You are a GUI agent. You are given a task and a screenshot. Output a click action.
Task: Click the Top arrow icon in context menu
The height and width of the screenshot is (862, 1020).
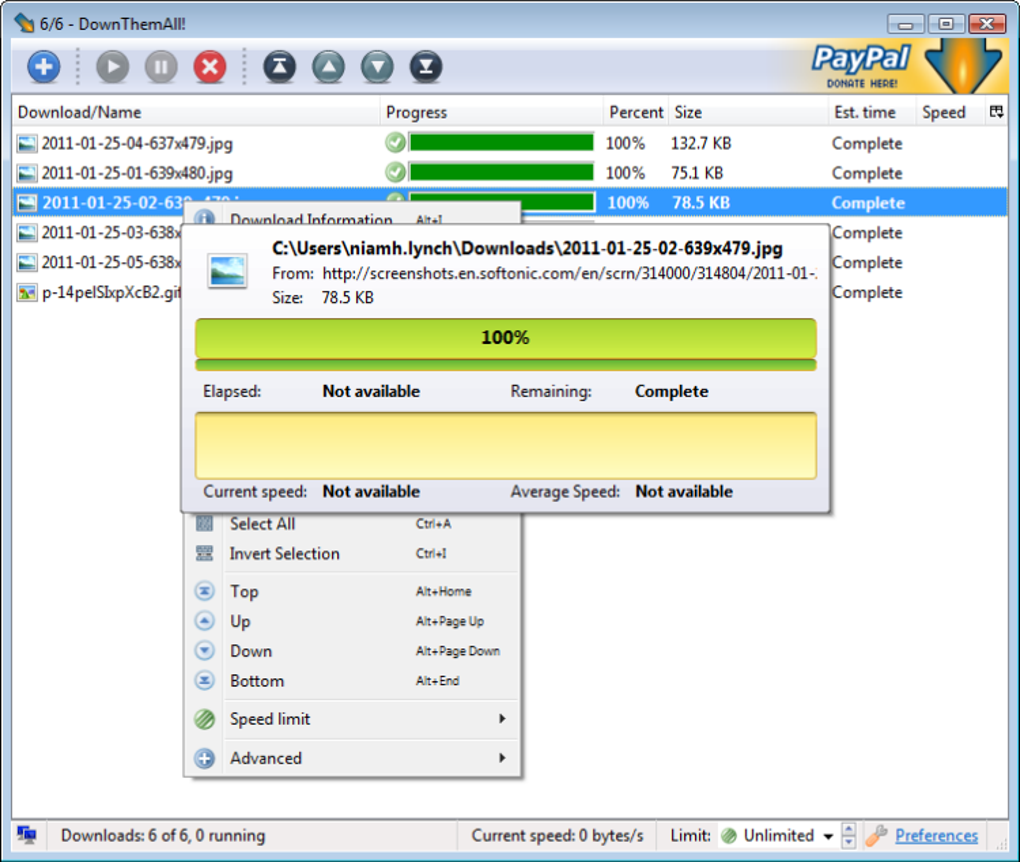tap(204, 591)
